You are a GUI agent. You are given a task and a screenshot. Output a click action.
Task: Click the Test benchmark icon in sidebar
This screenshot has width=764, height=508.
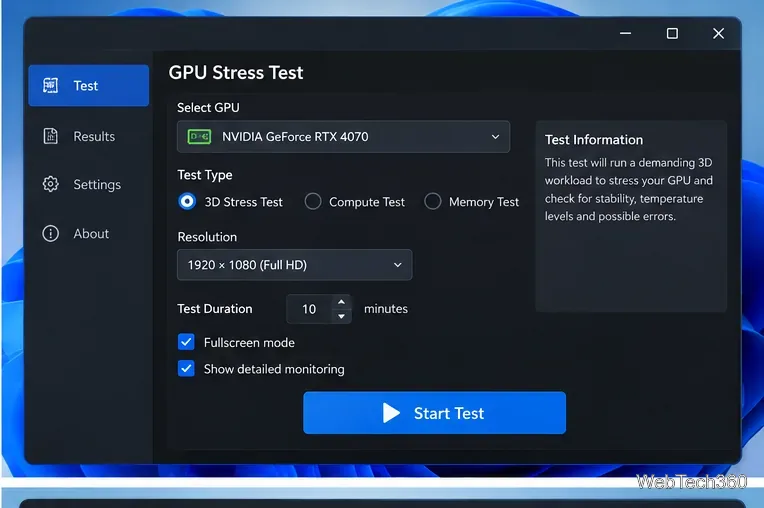[x=51, y=86]
